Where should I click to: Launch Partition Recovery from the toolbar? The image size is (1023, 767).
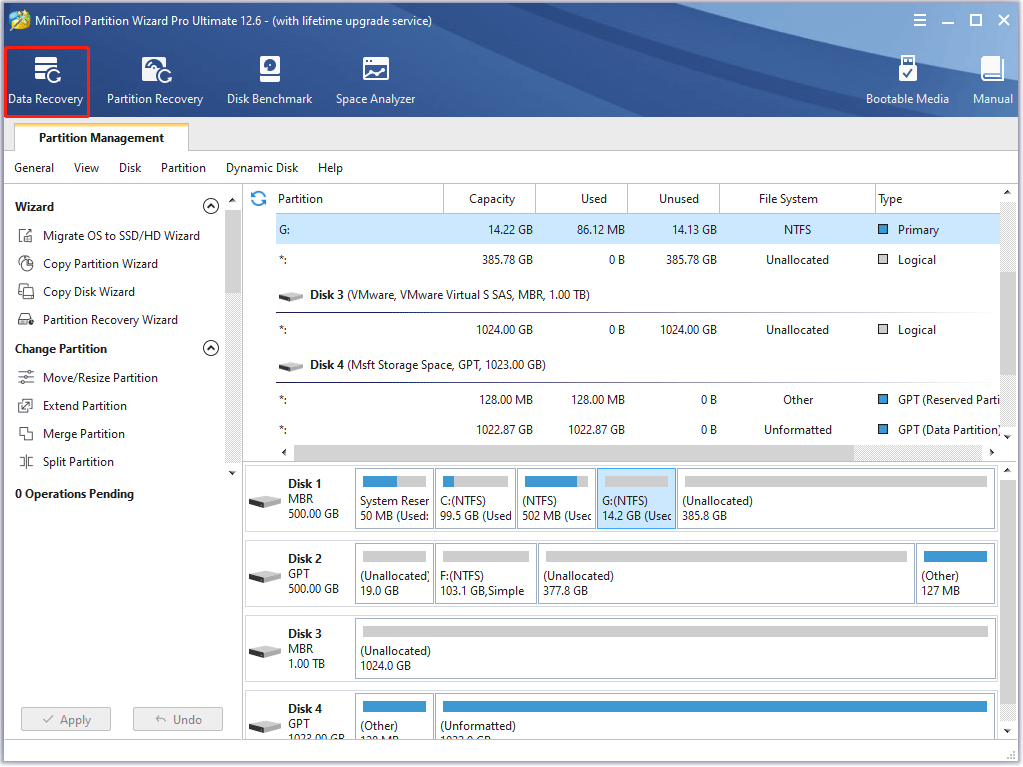pyautogui.click(x=155, y=82)
